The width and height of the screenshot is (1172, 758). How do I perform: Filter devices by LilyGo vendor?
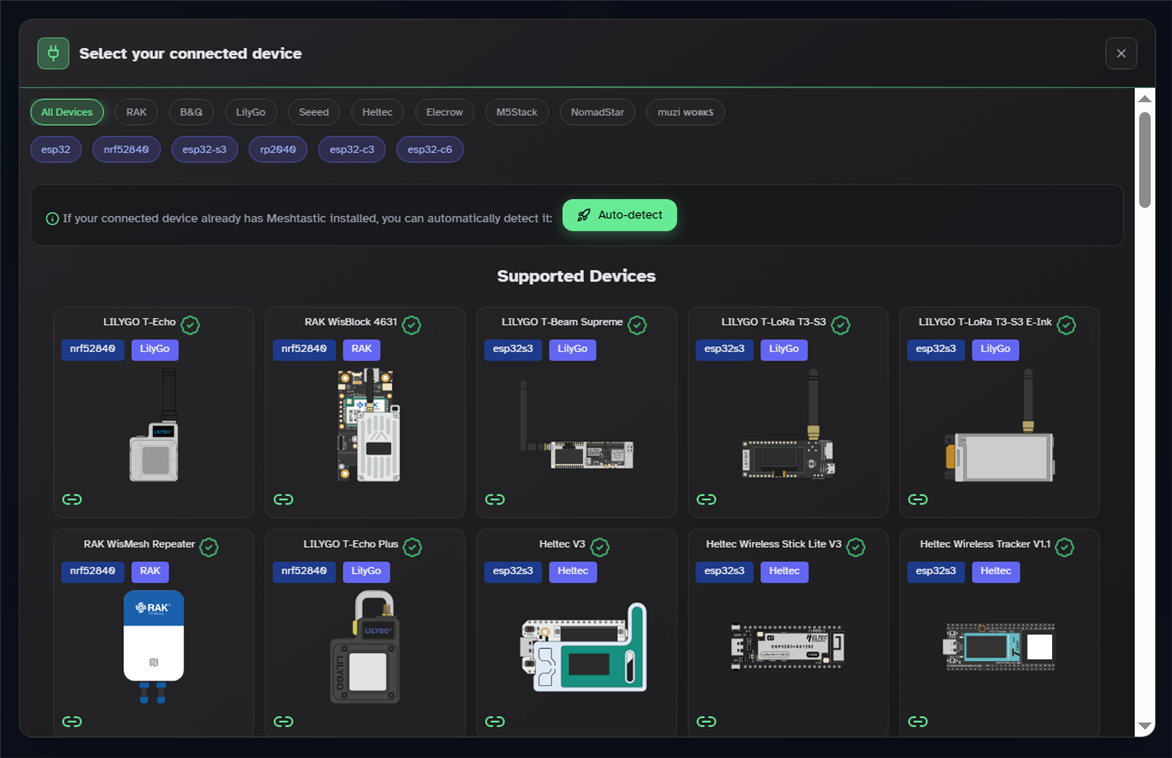(250, 112)
